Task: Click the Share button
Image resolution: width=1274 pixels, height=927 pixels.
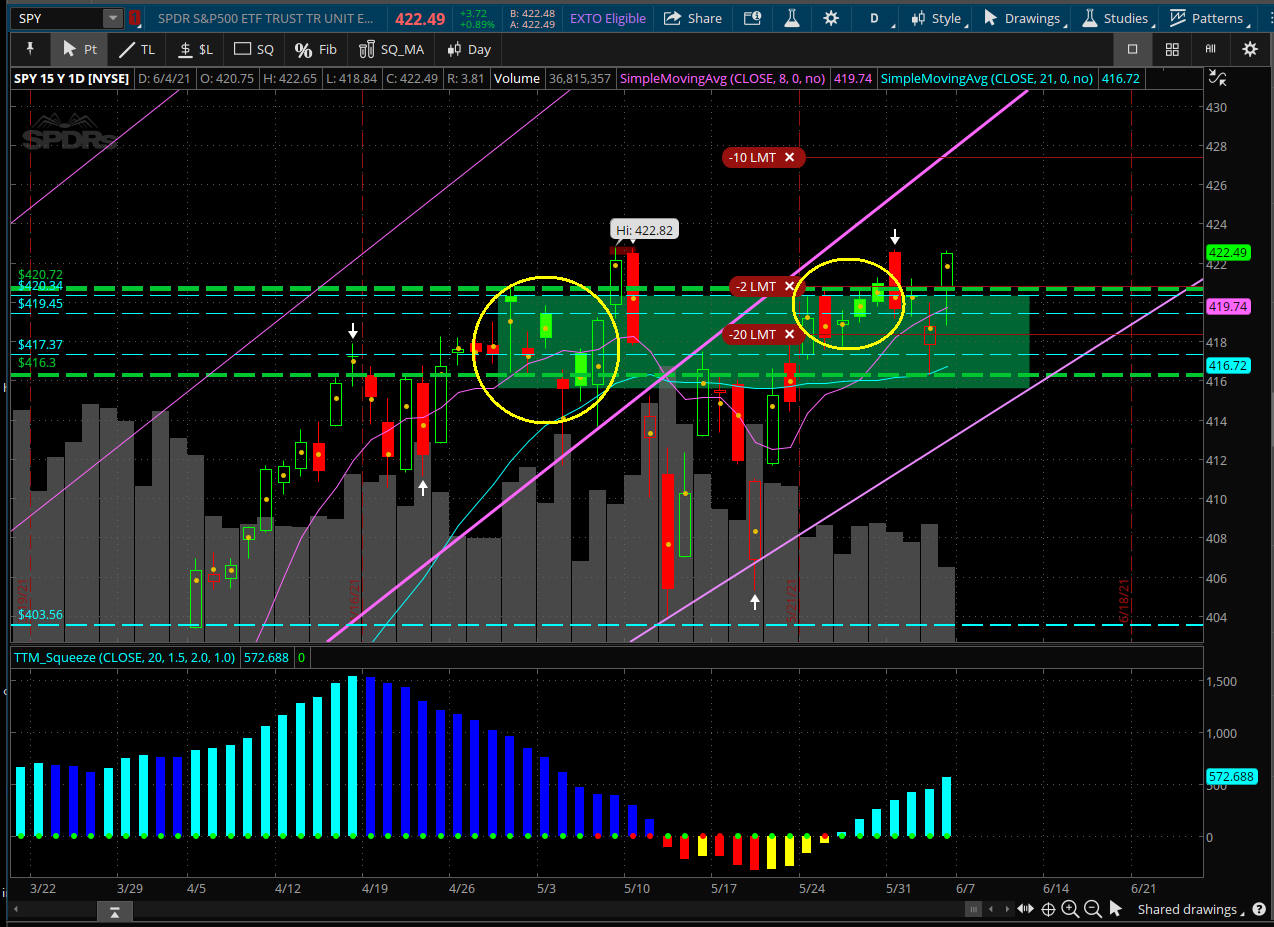Action: pos(693,18)
